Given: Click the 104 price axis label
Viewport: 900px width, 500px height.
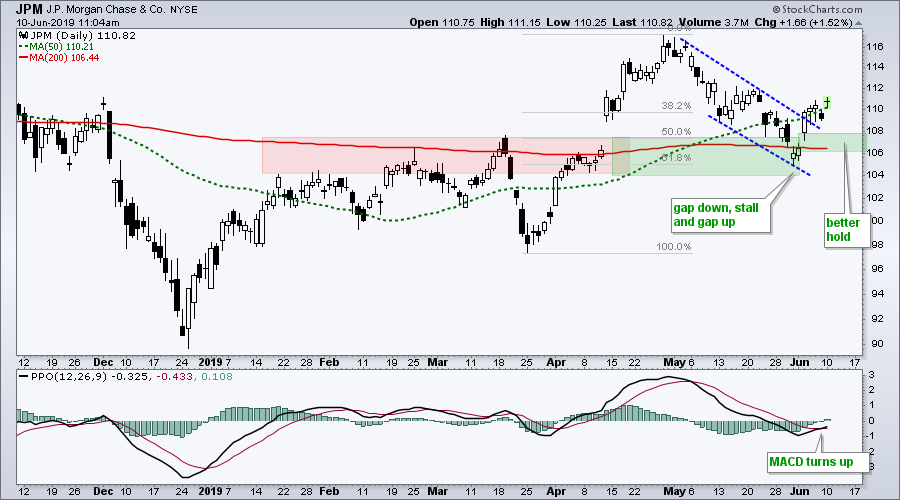Looking at the screenshot, I should [x=875, y=175].
